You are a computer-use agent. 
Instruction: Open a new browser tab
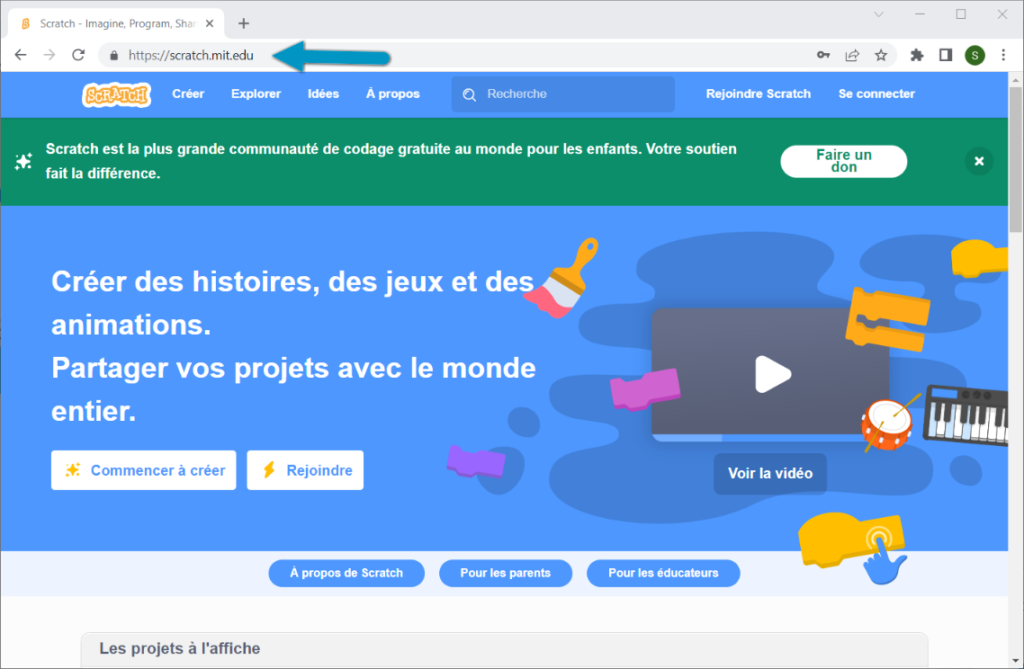244,23
